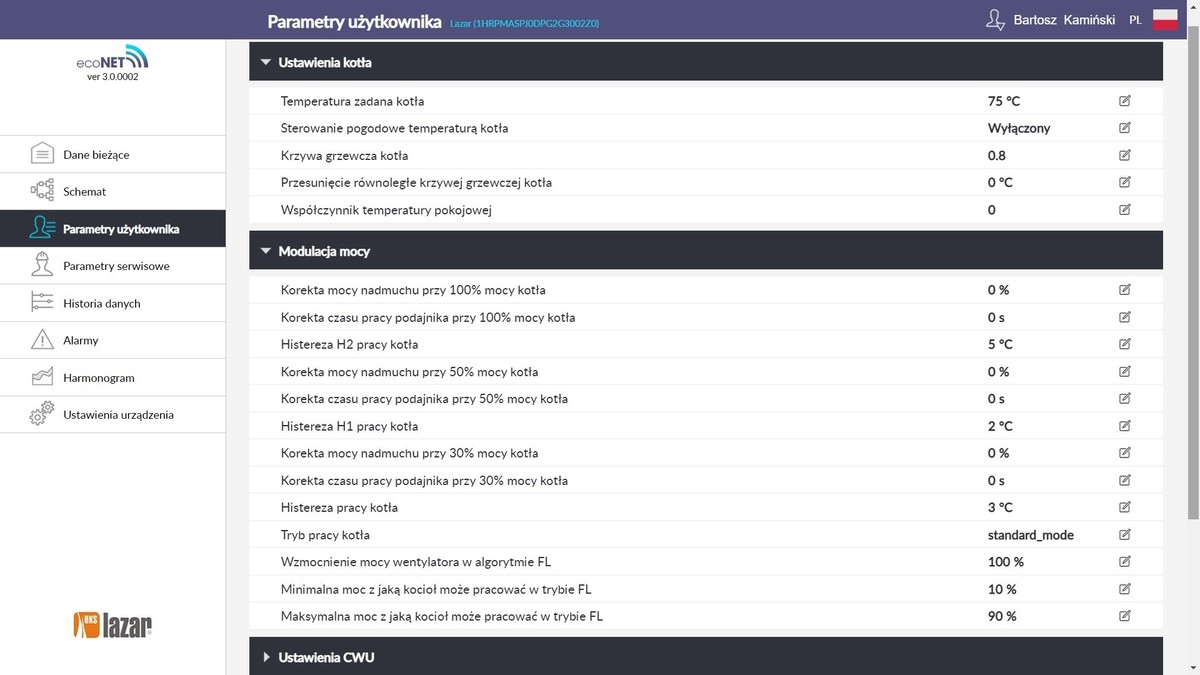Edit Histereza H2 pracy kotła setting

tap(1125, 344)
